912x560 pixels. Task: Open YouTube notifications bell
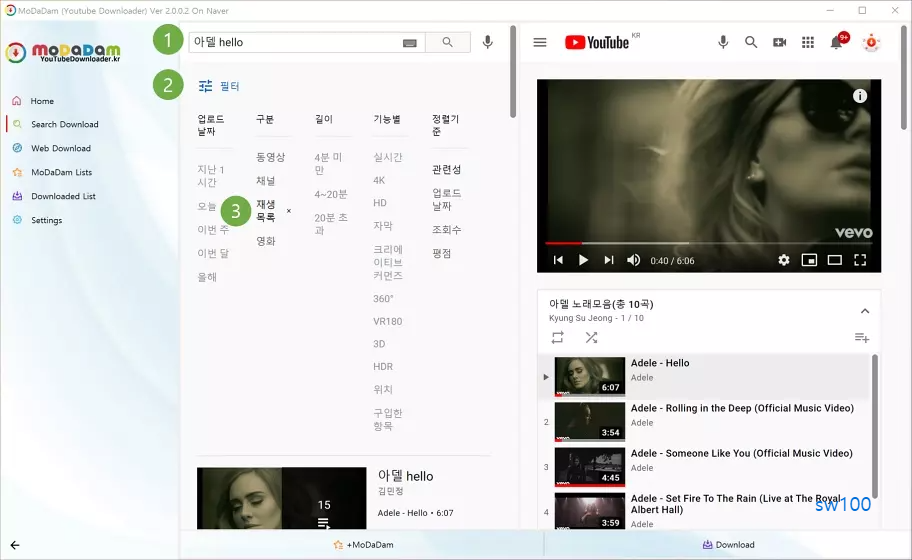(x=836, y=42)
